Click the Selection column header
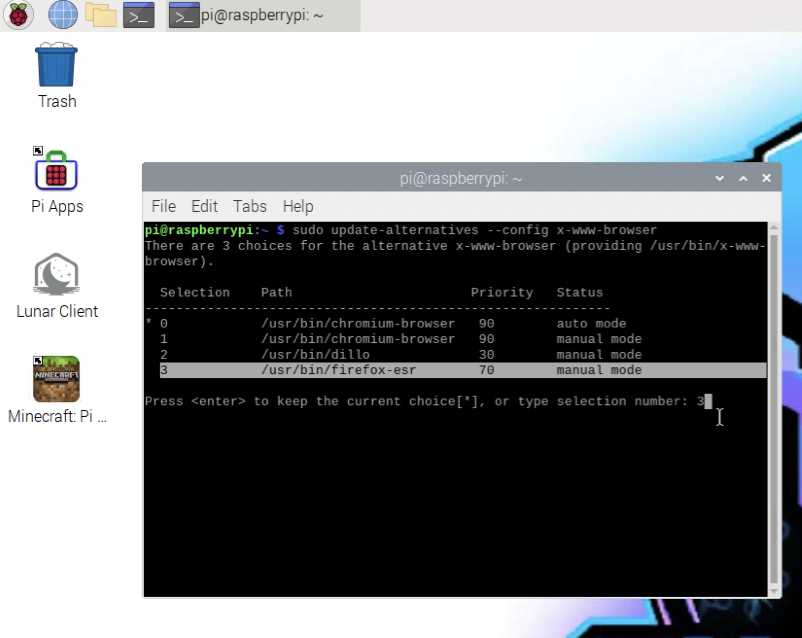Screen dimensions: 802x638 coord(195,293)
